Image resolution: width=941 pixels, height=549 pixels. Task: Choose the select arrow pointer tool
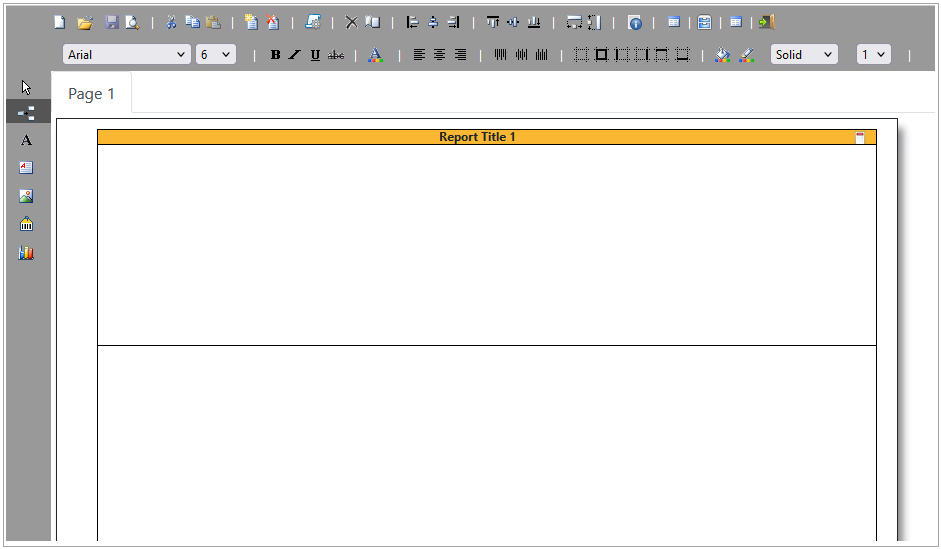click(26, 87)
